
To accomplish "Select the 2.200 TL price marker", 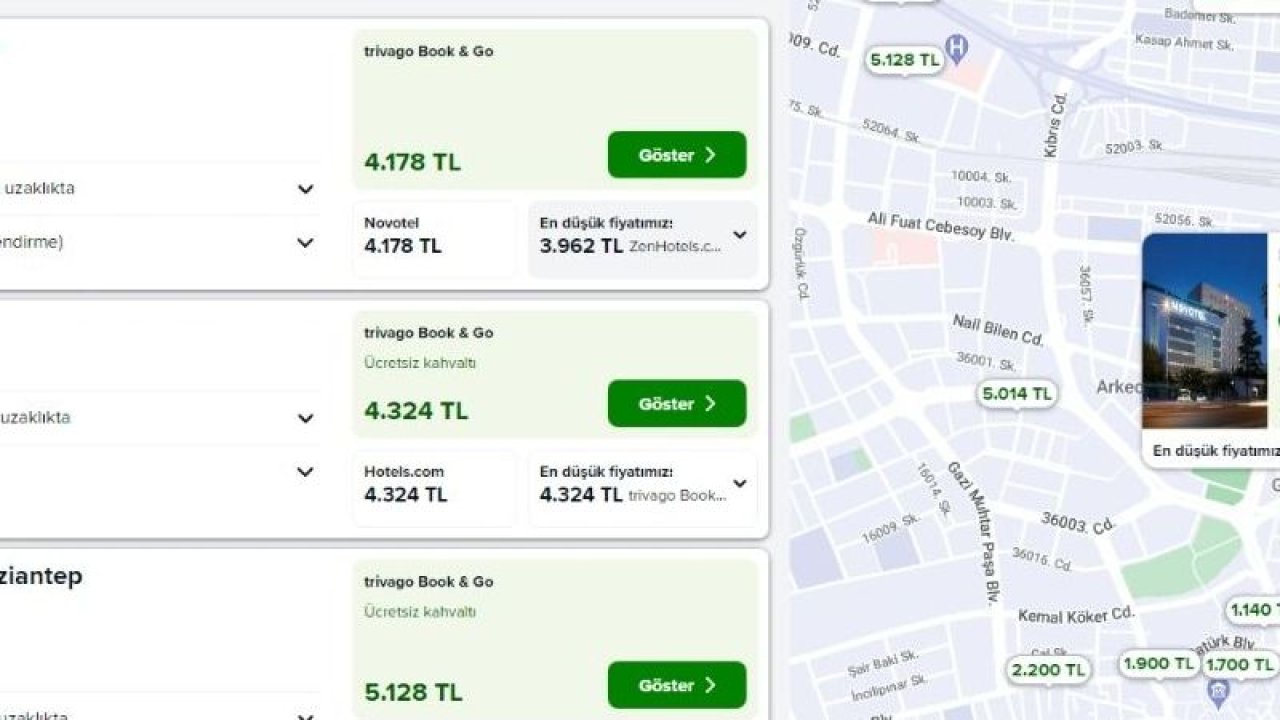I will pyautogui.click(x=1046, y=671).
